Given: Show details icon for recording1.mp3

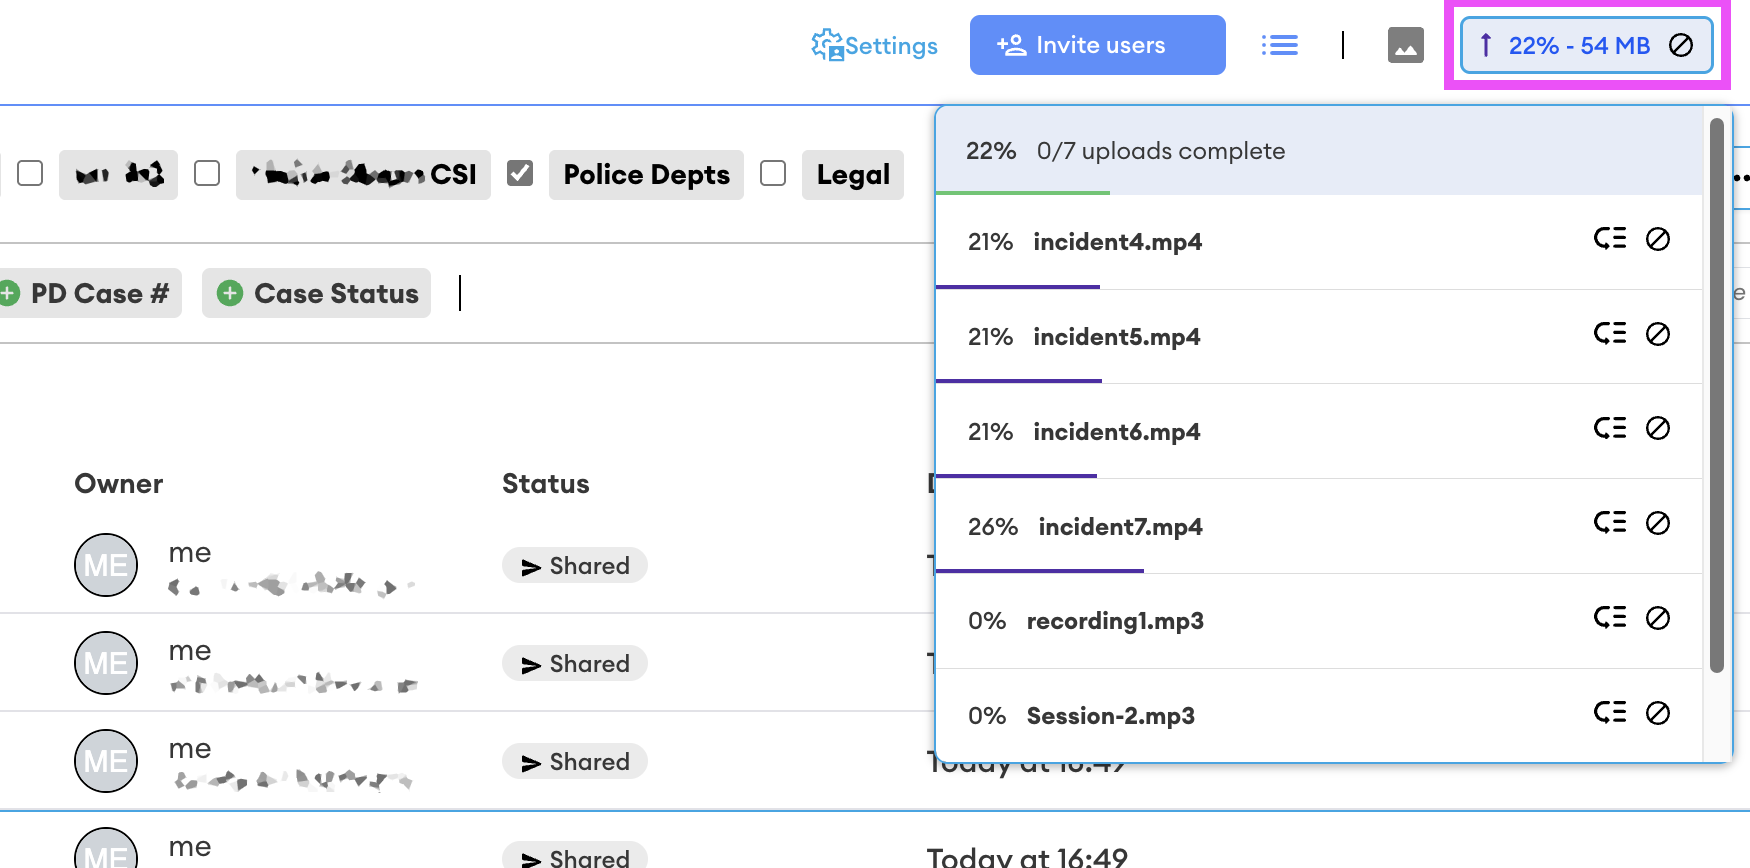Looking at the screenshot, I should click(x=1609, y=618).
